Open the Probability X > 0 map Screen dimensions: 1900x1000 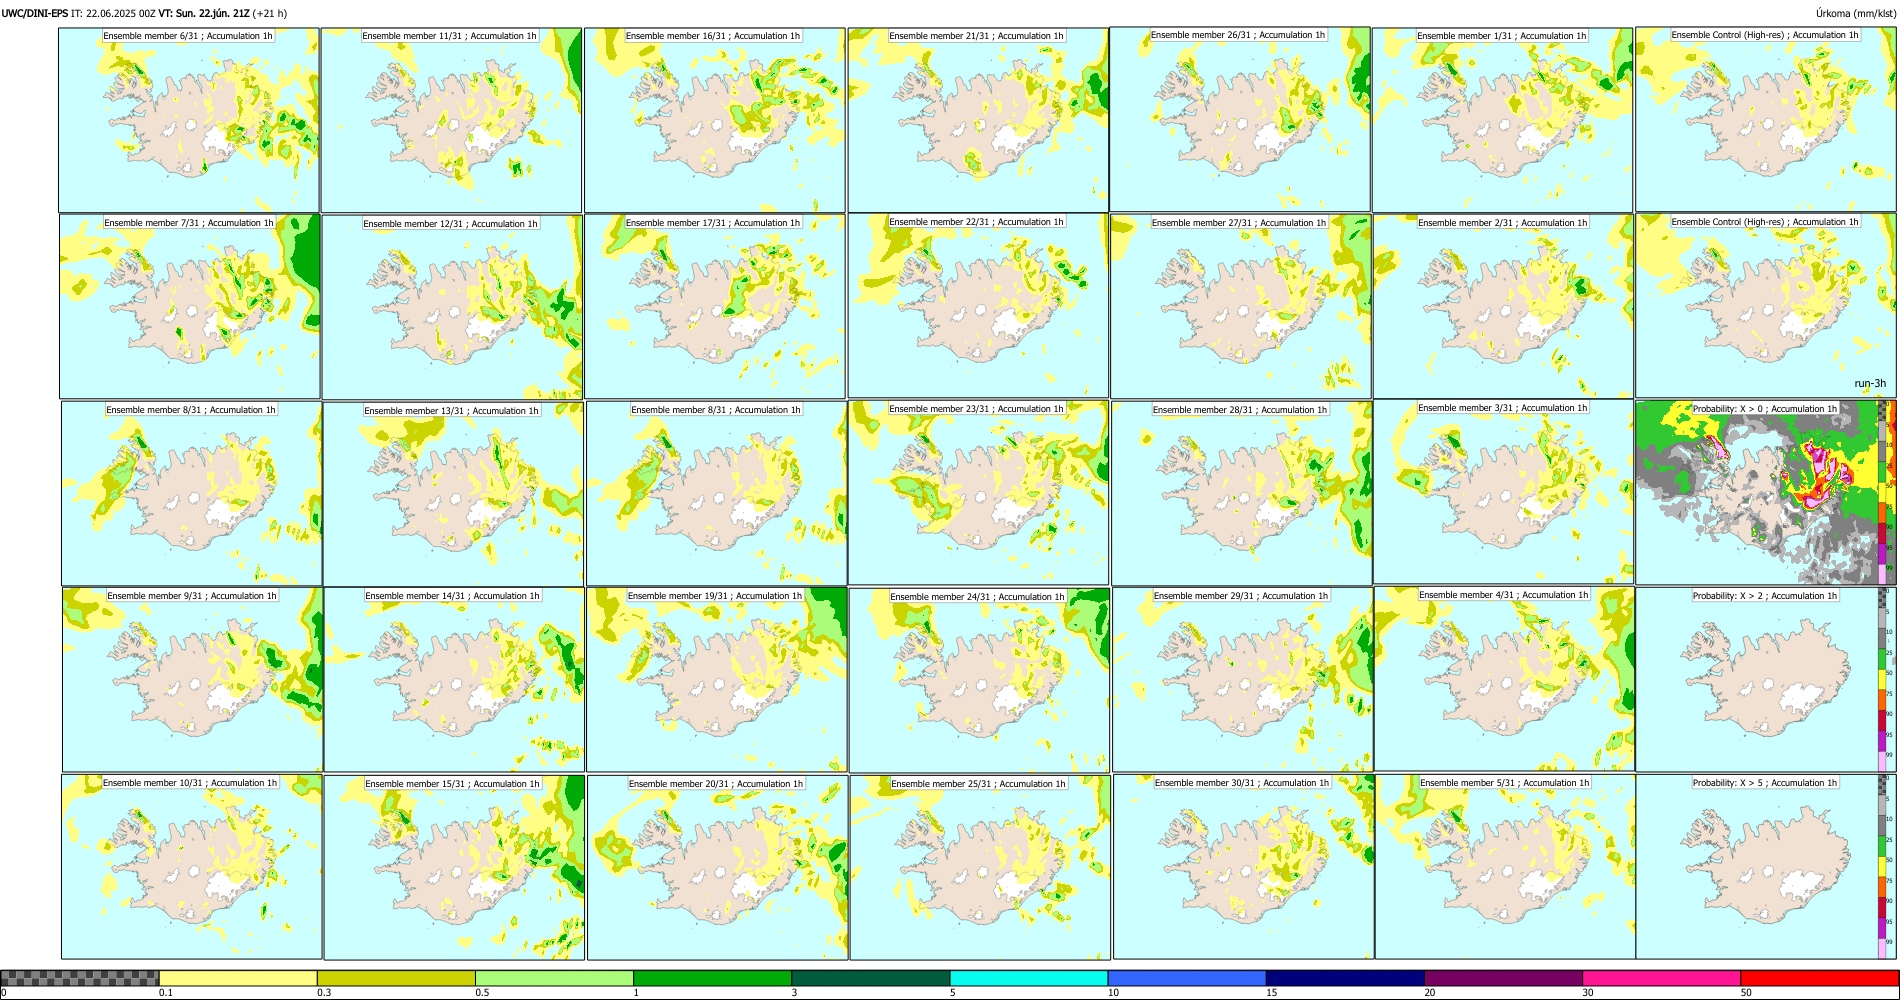click(1766, 492)
